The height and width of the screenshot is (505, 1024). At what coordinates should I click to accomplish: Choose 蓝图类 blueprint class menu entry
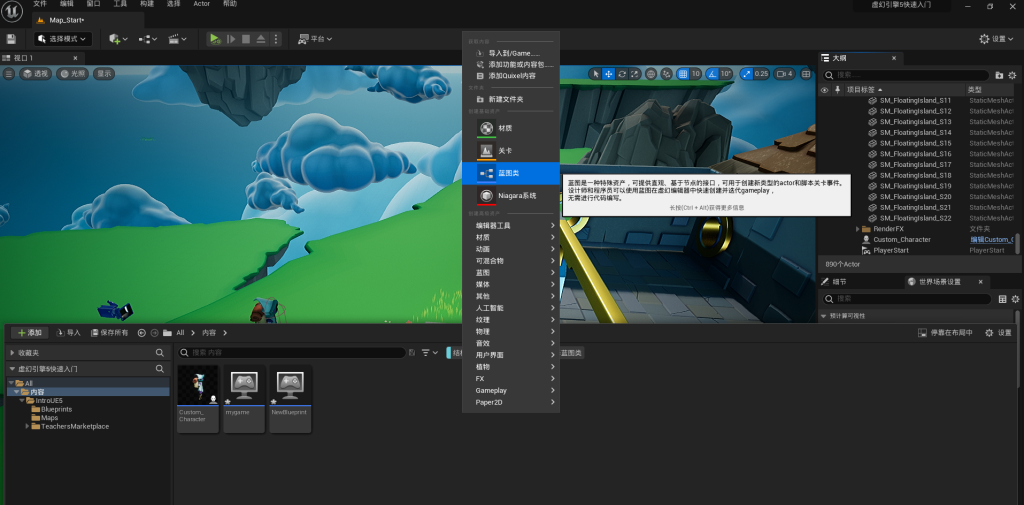coord(511,173)
